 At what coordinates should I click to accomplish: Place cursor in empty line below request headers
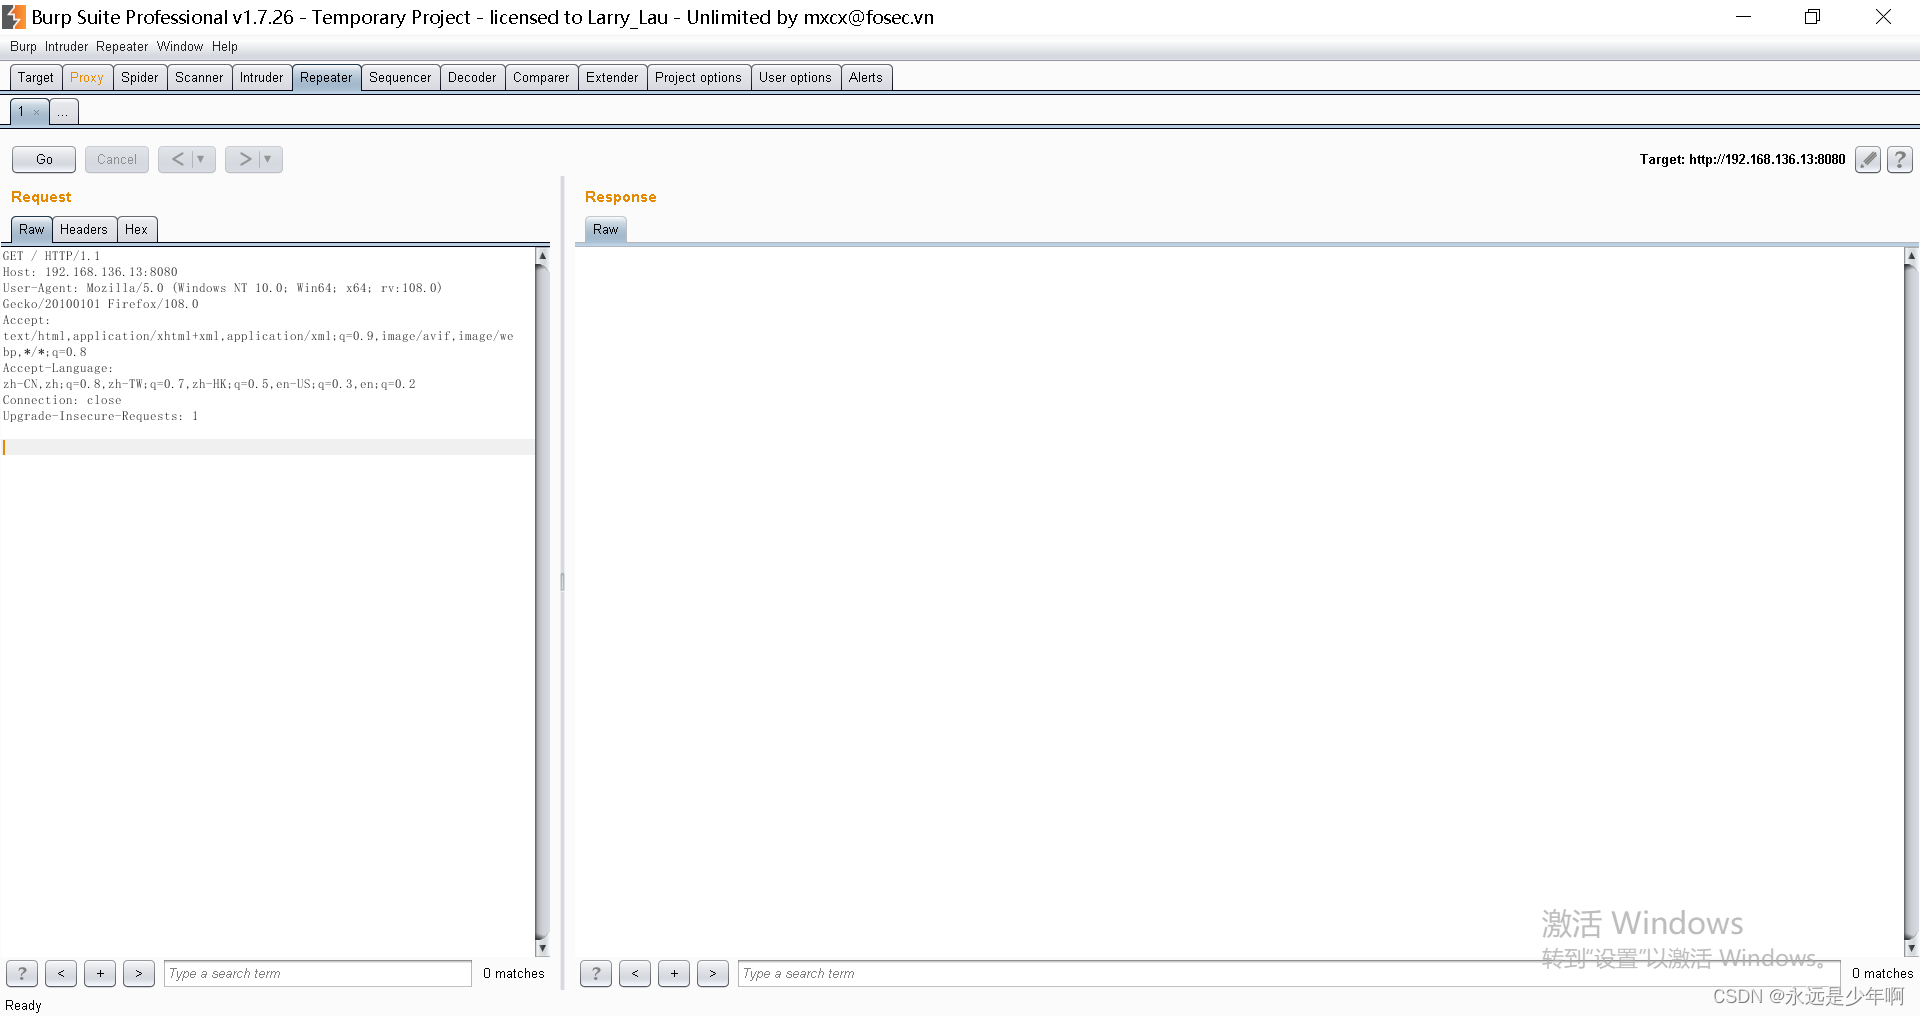(268, 447)
